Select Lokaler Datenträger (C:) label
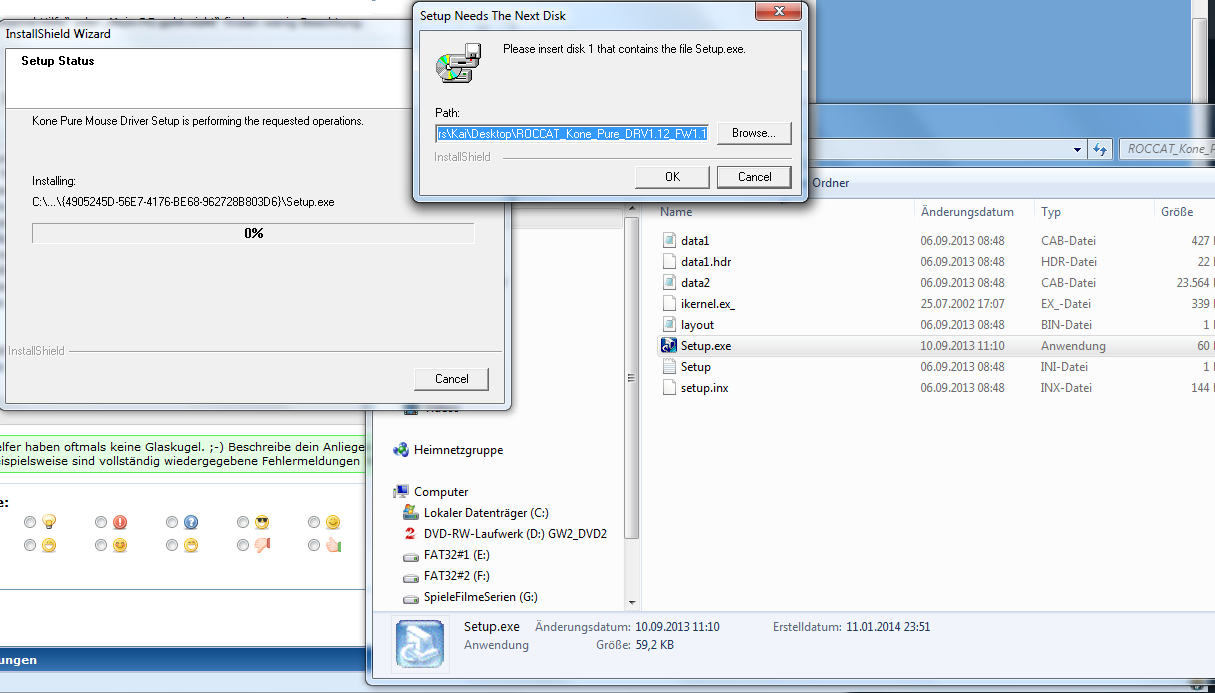The height and width of the screenshot is (693, 1215). point(486,512)
